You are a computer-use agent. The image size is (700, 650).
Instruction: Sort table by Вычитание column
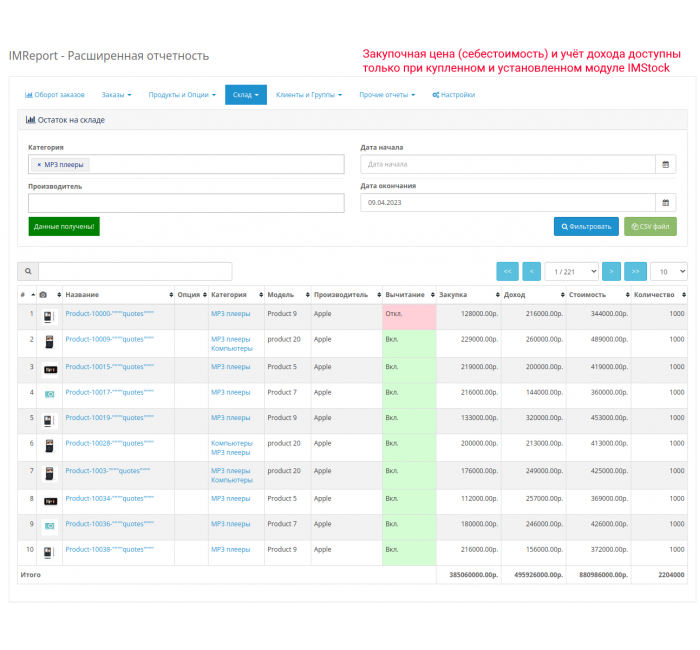pyautogui.click(x=409, y=295)
